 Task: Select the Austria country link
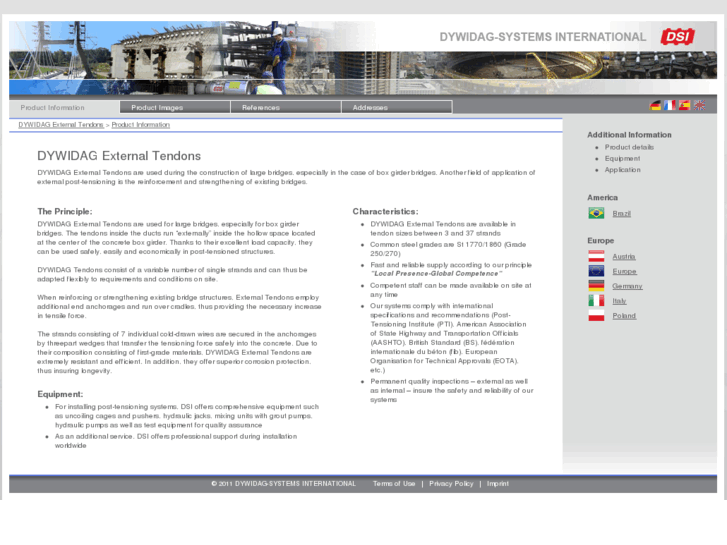point(624,256)
